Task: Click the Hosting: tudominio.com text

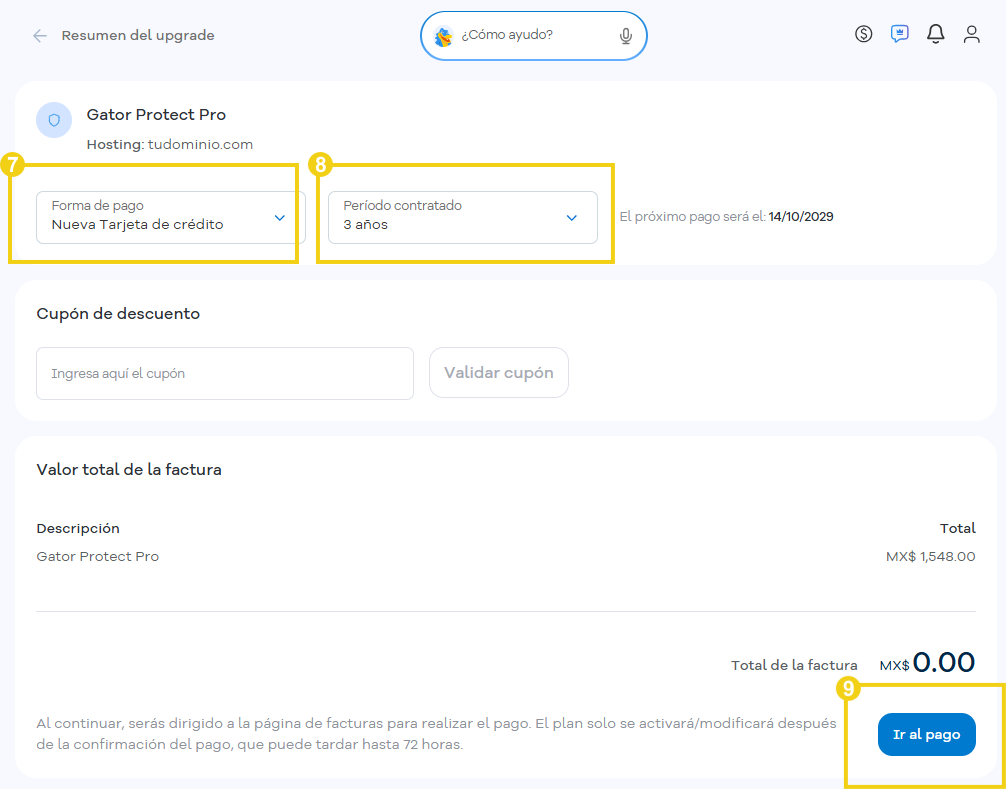Action: coord(169,145)
